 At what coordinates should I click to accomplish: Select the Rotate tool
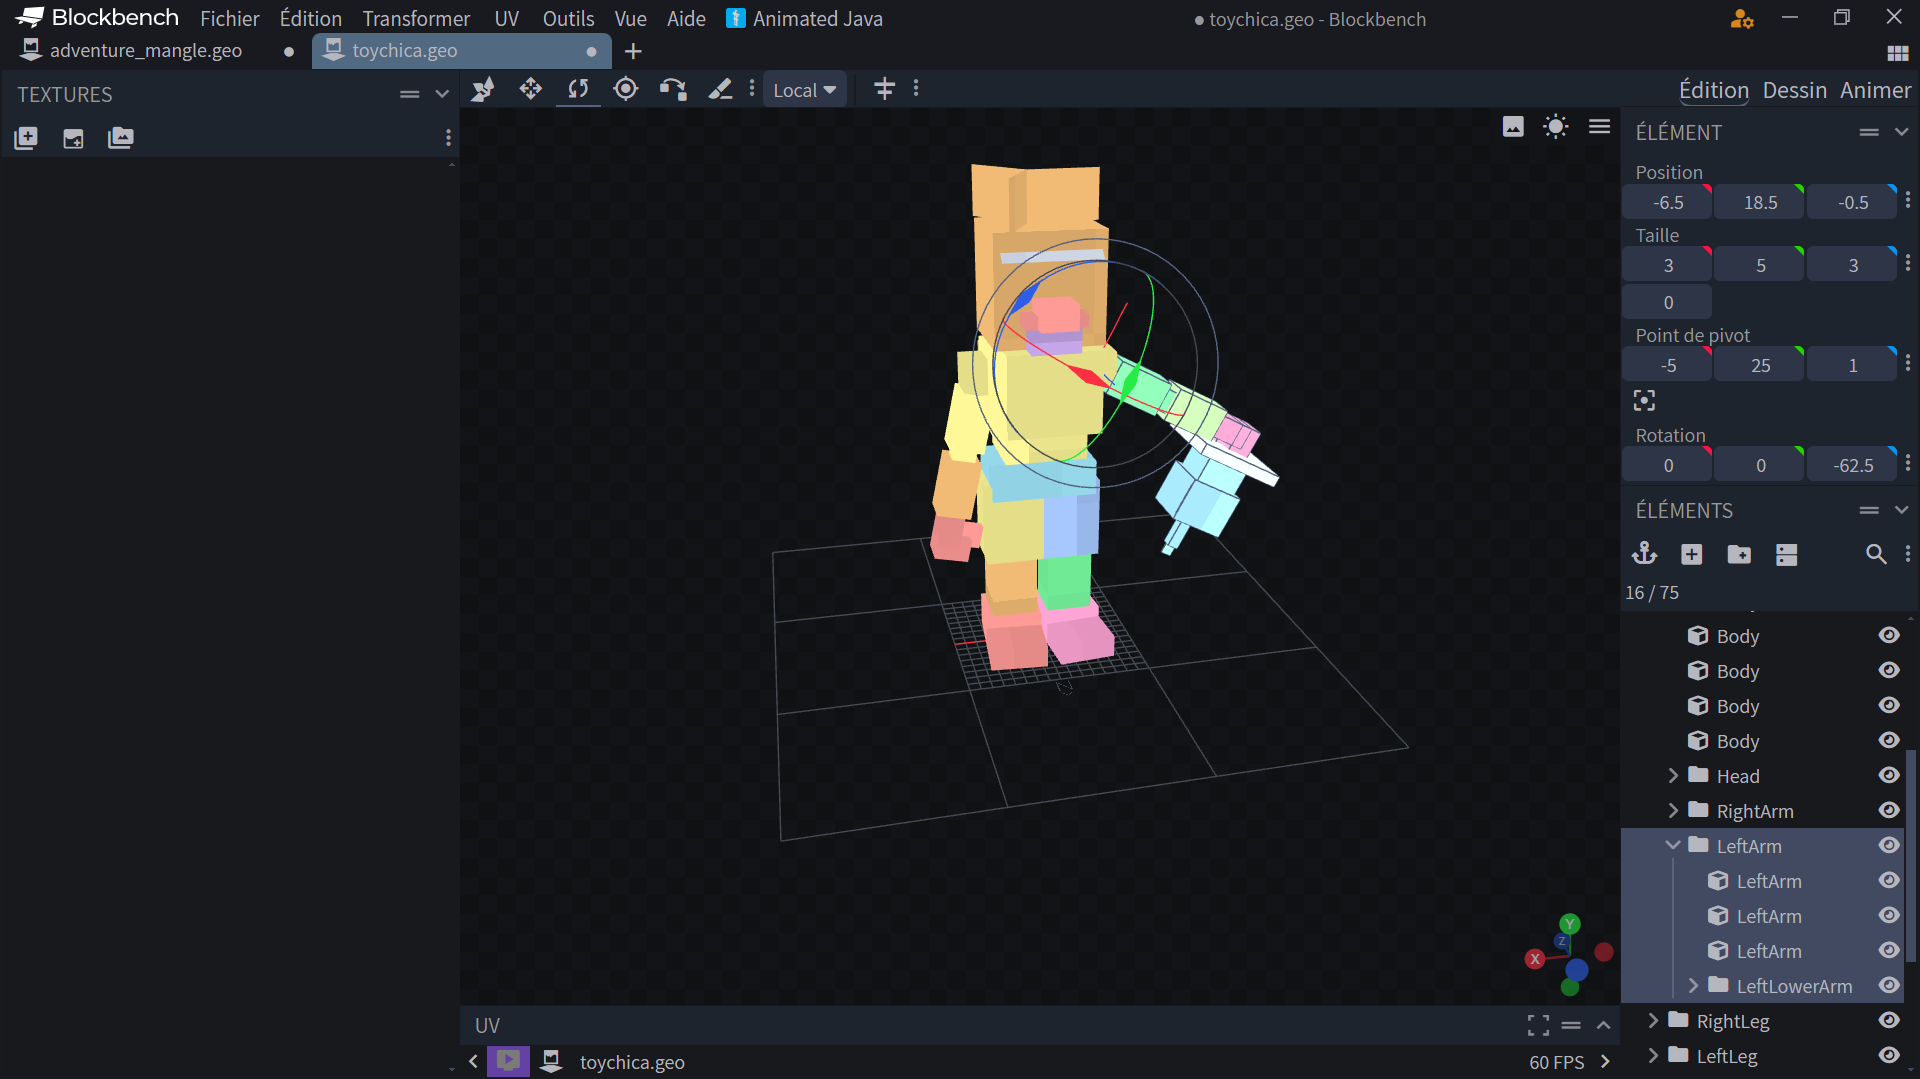pos(578,90)
